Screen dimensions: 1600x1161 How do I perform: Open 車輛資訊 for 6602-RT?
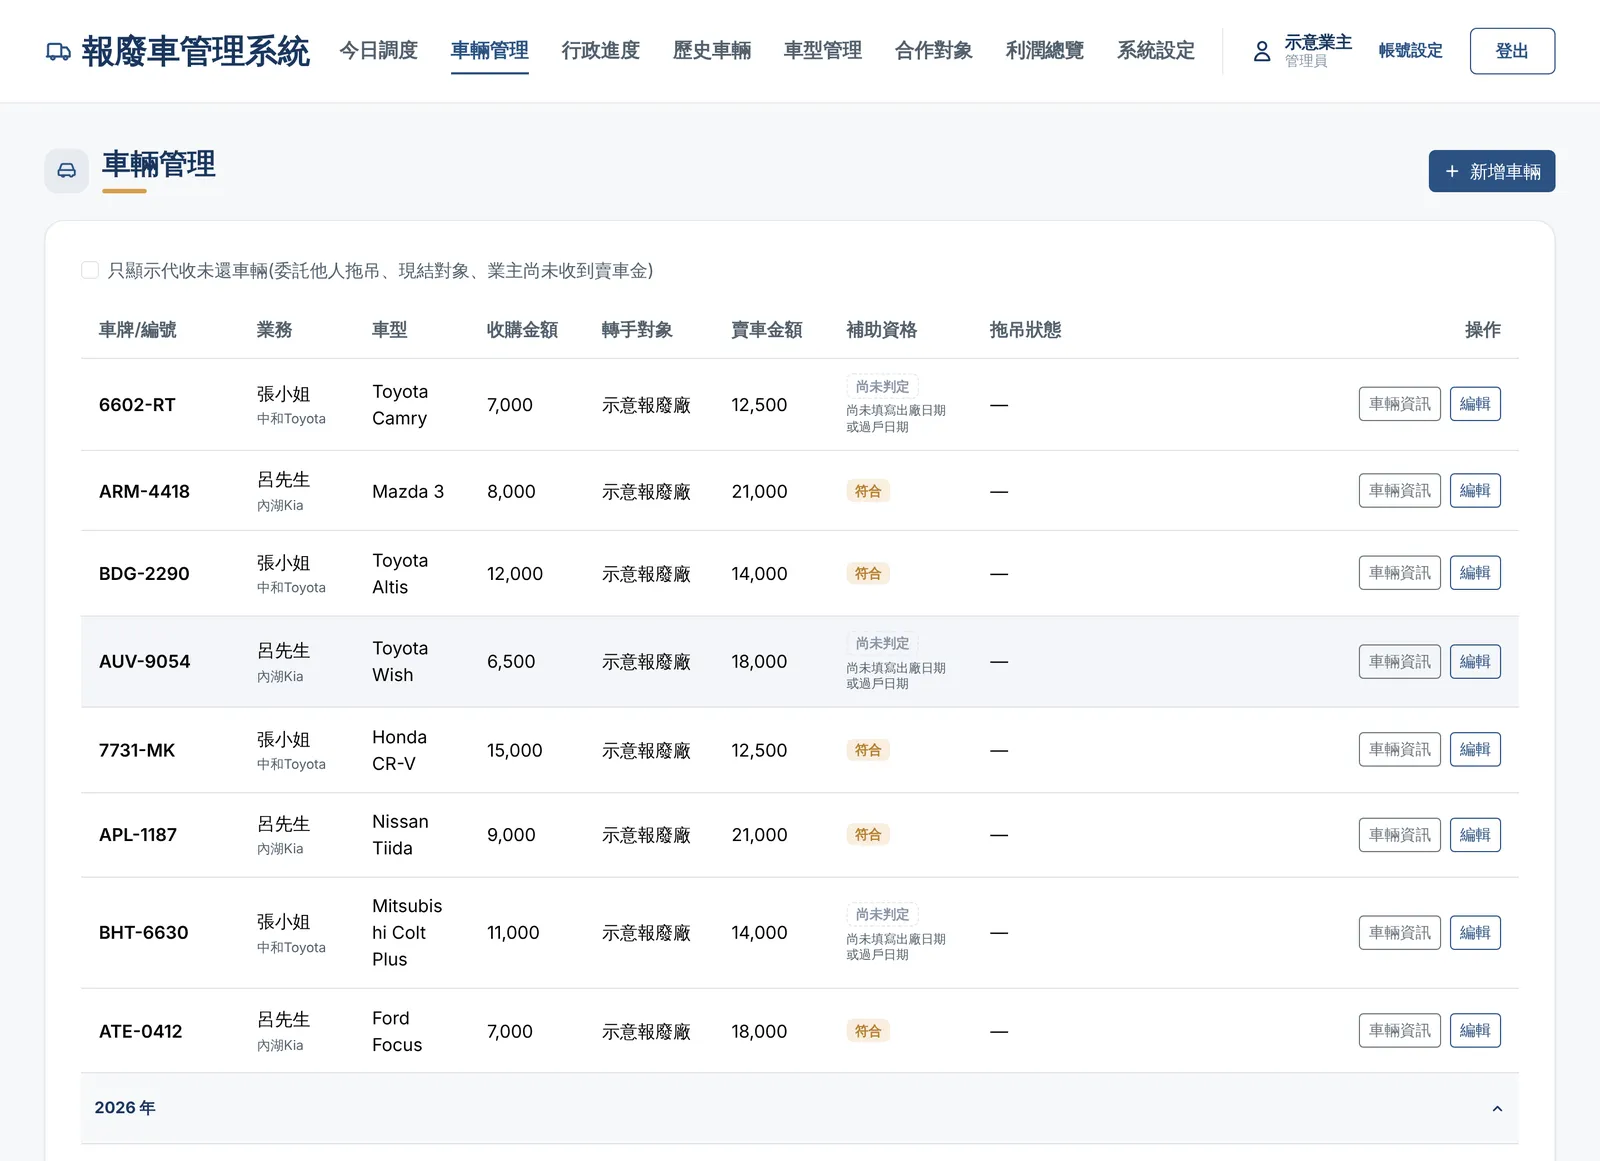coord(1399,404)
